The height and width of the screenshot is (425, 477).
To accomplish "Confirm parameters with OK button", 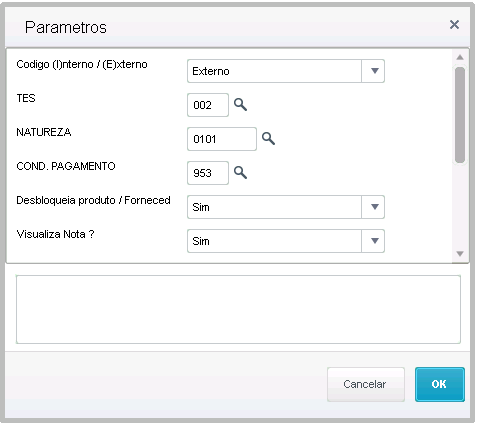I will (x=440, y=384).
